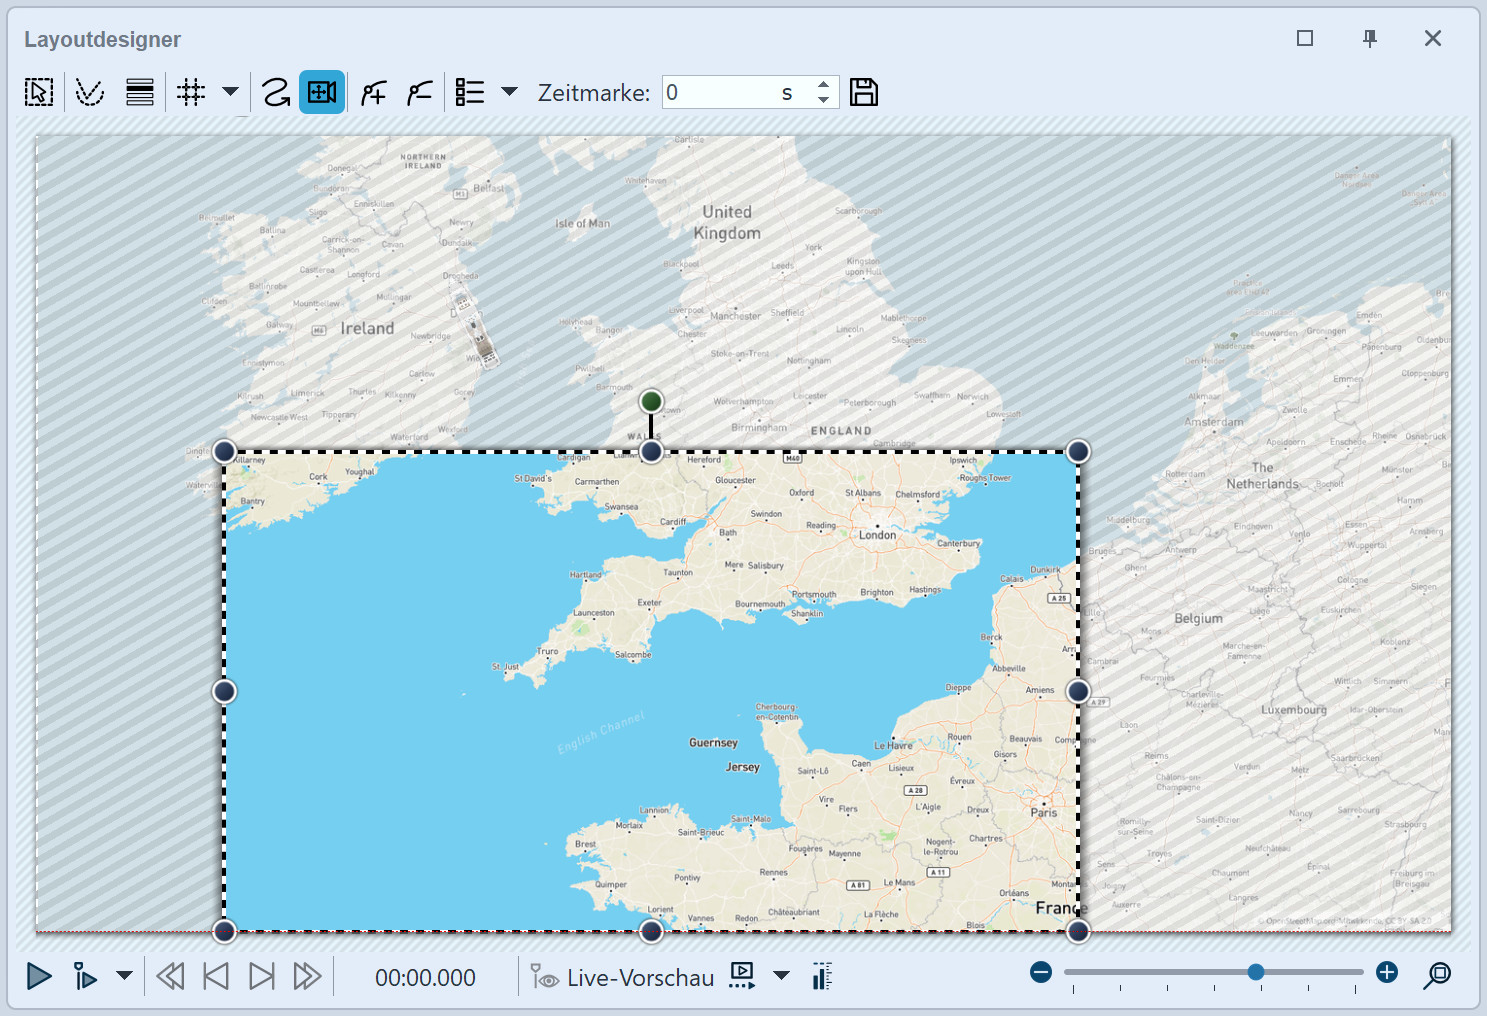Screen dimensions: 1487x1016
Task: Toggle the camera pan mode button
Action: click(x=322, y=93)
